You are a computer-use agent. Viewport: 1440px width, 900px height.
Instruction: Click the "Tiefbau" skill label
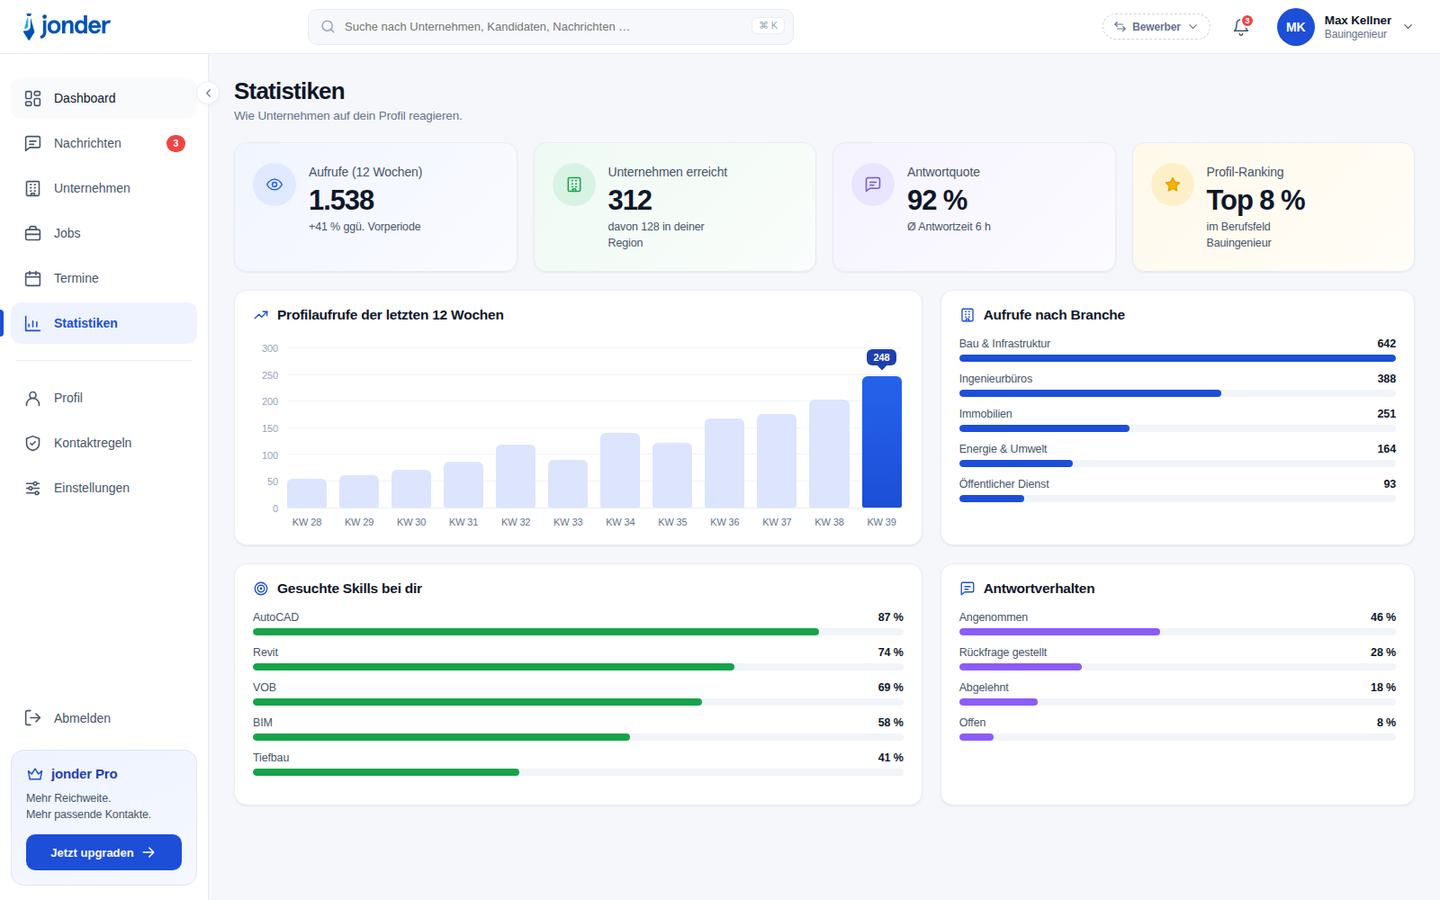(271, 758)
